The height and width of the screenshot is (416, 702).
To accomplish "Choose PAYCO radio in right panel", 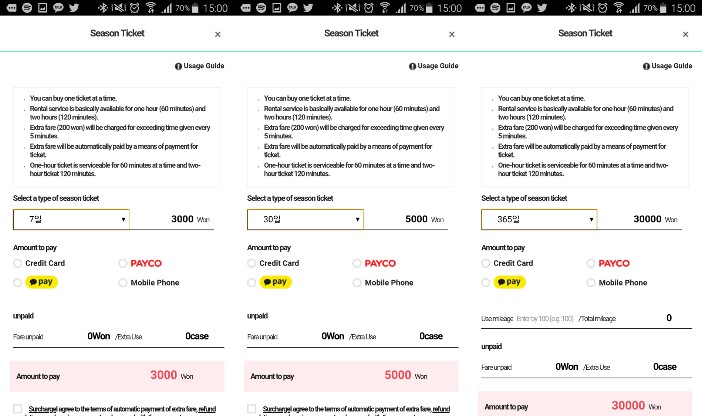I will [x=591, y=263].
